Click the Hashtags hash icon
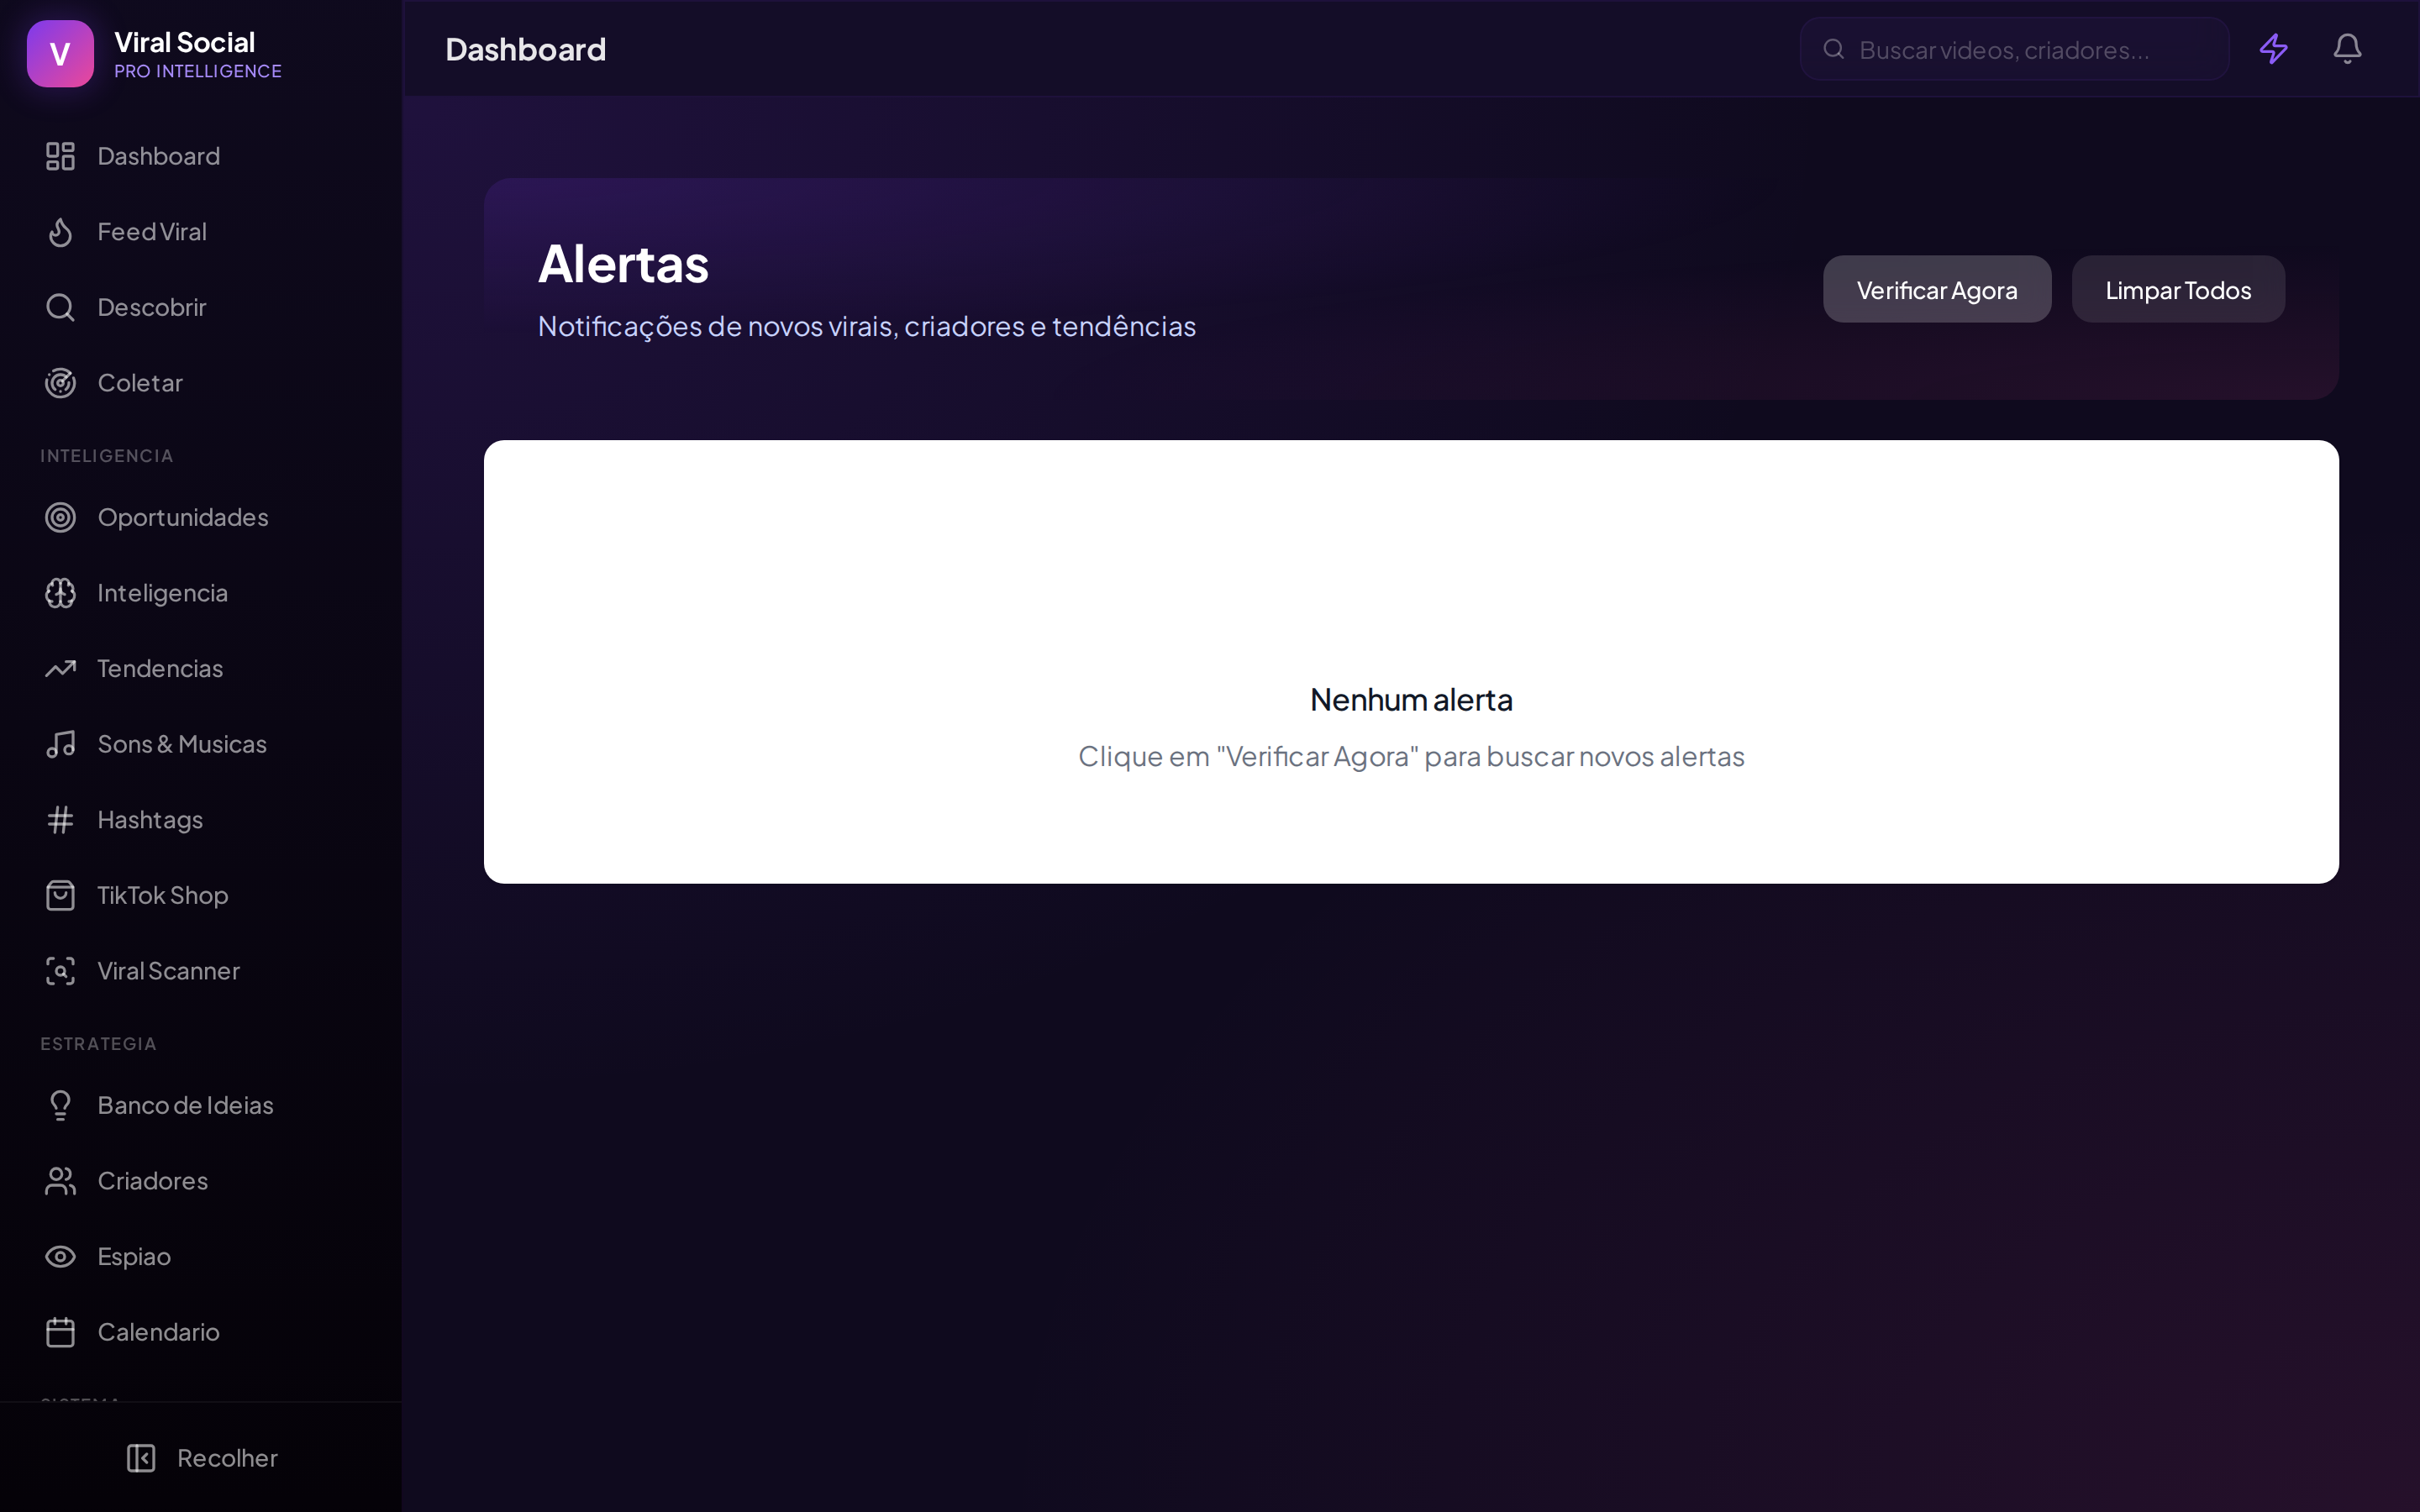This screenshot has height=1512, width=2420. tap(60, 820)
